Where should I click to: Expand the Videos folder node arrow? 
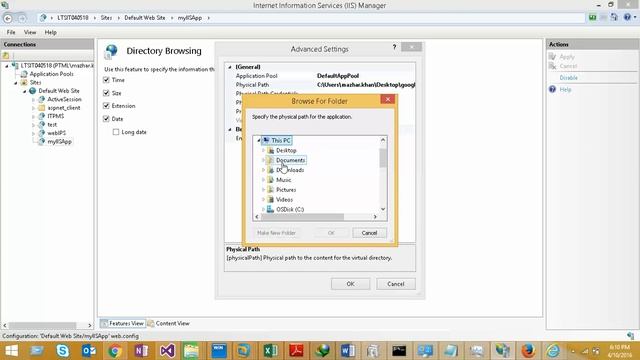pos(264,200)
